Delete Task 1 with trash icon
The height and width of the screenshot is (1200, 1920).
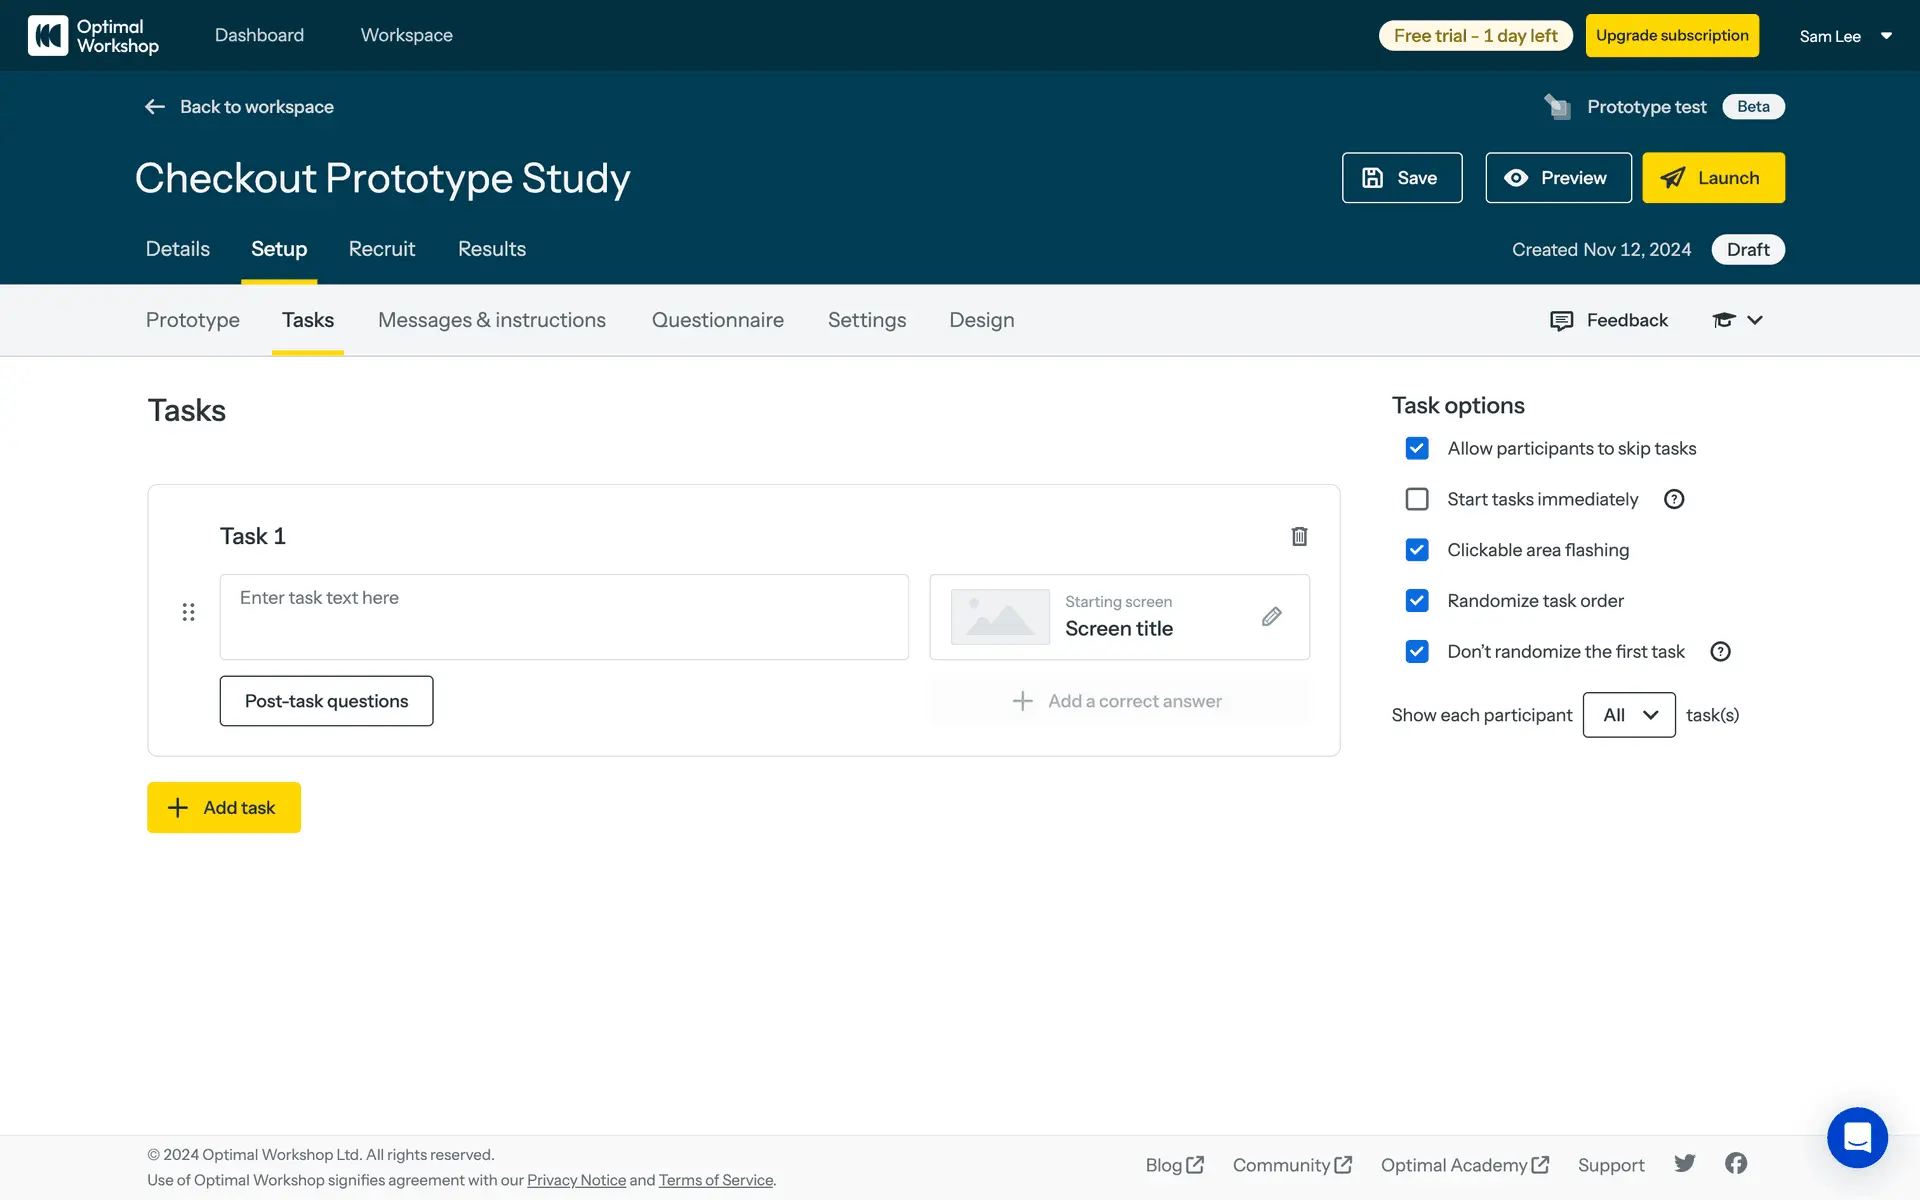tap(1299, 536)
